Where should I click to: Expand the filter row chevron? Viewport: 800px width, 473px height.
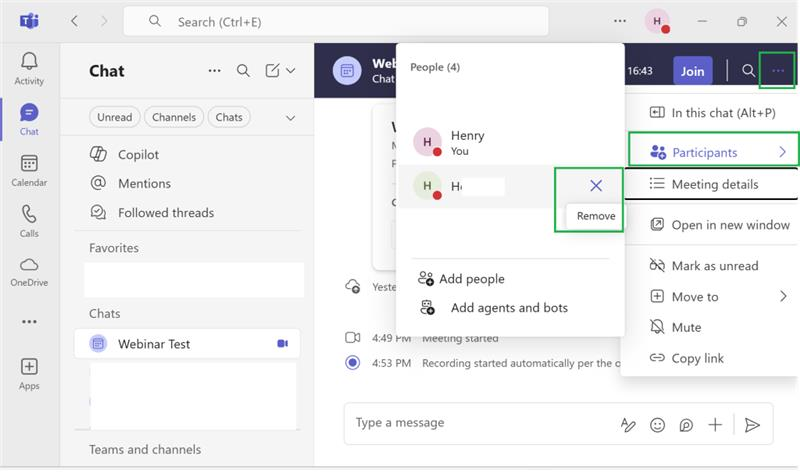point(291,118)
